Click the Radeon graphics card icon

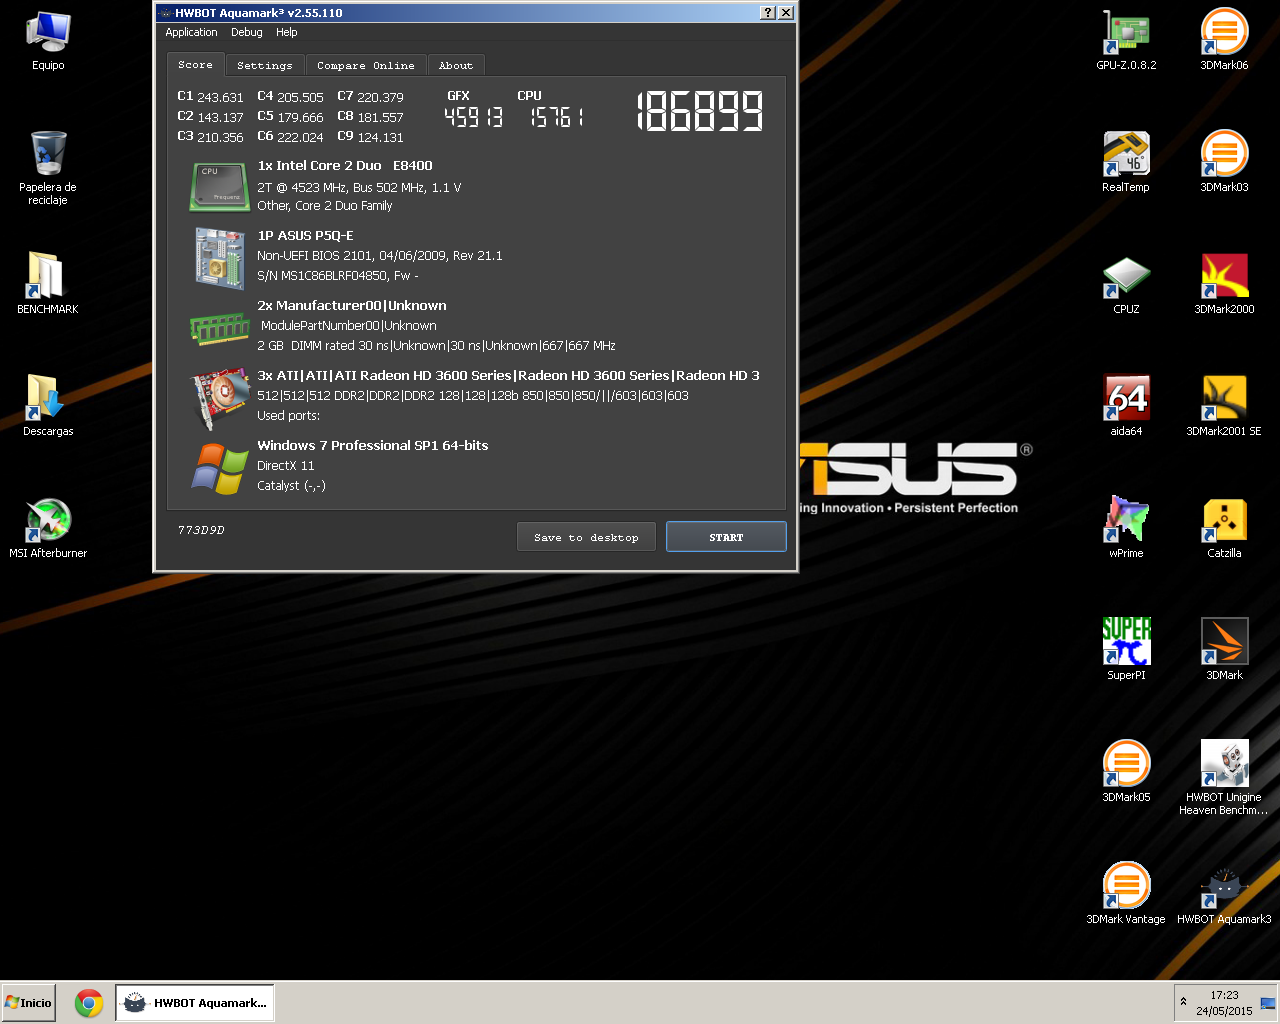coord(221,397)
